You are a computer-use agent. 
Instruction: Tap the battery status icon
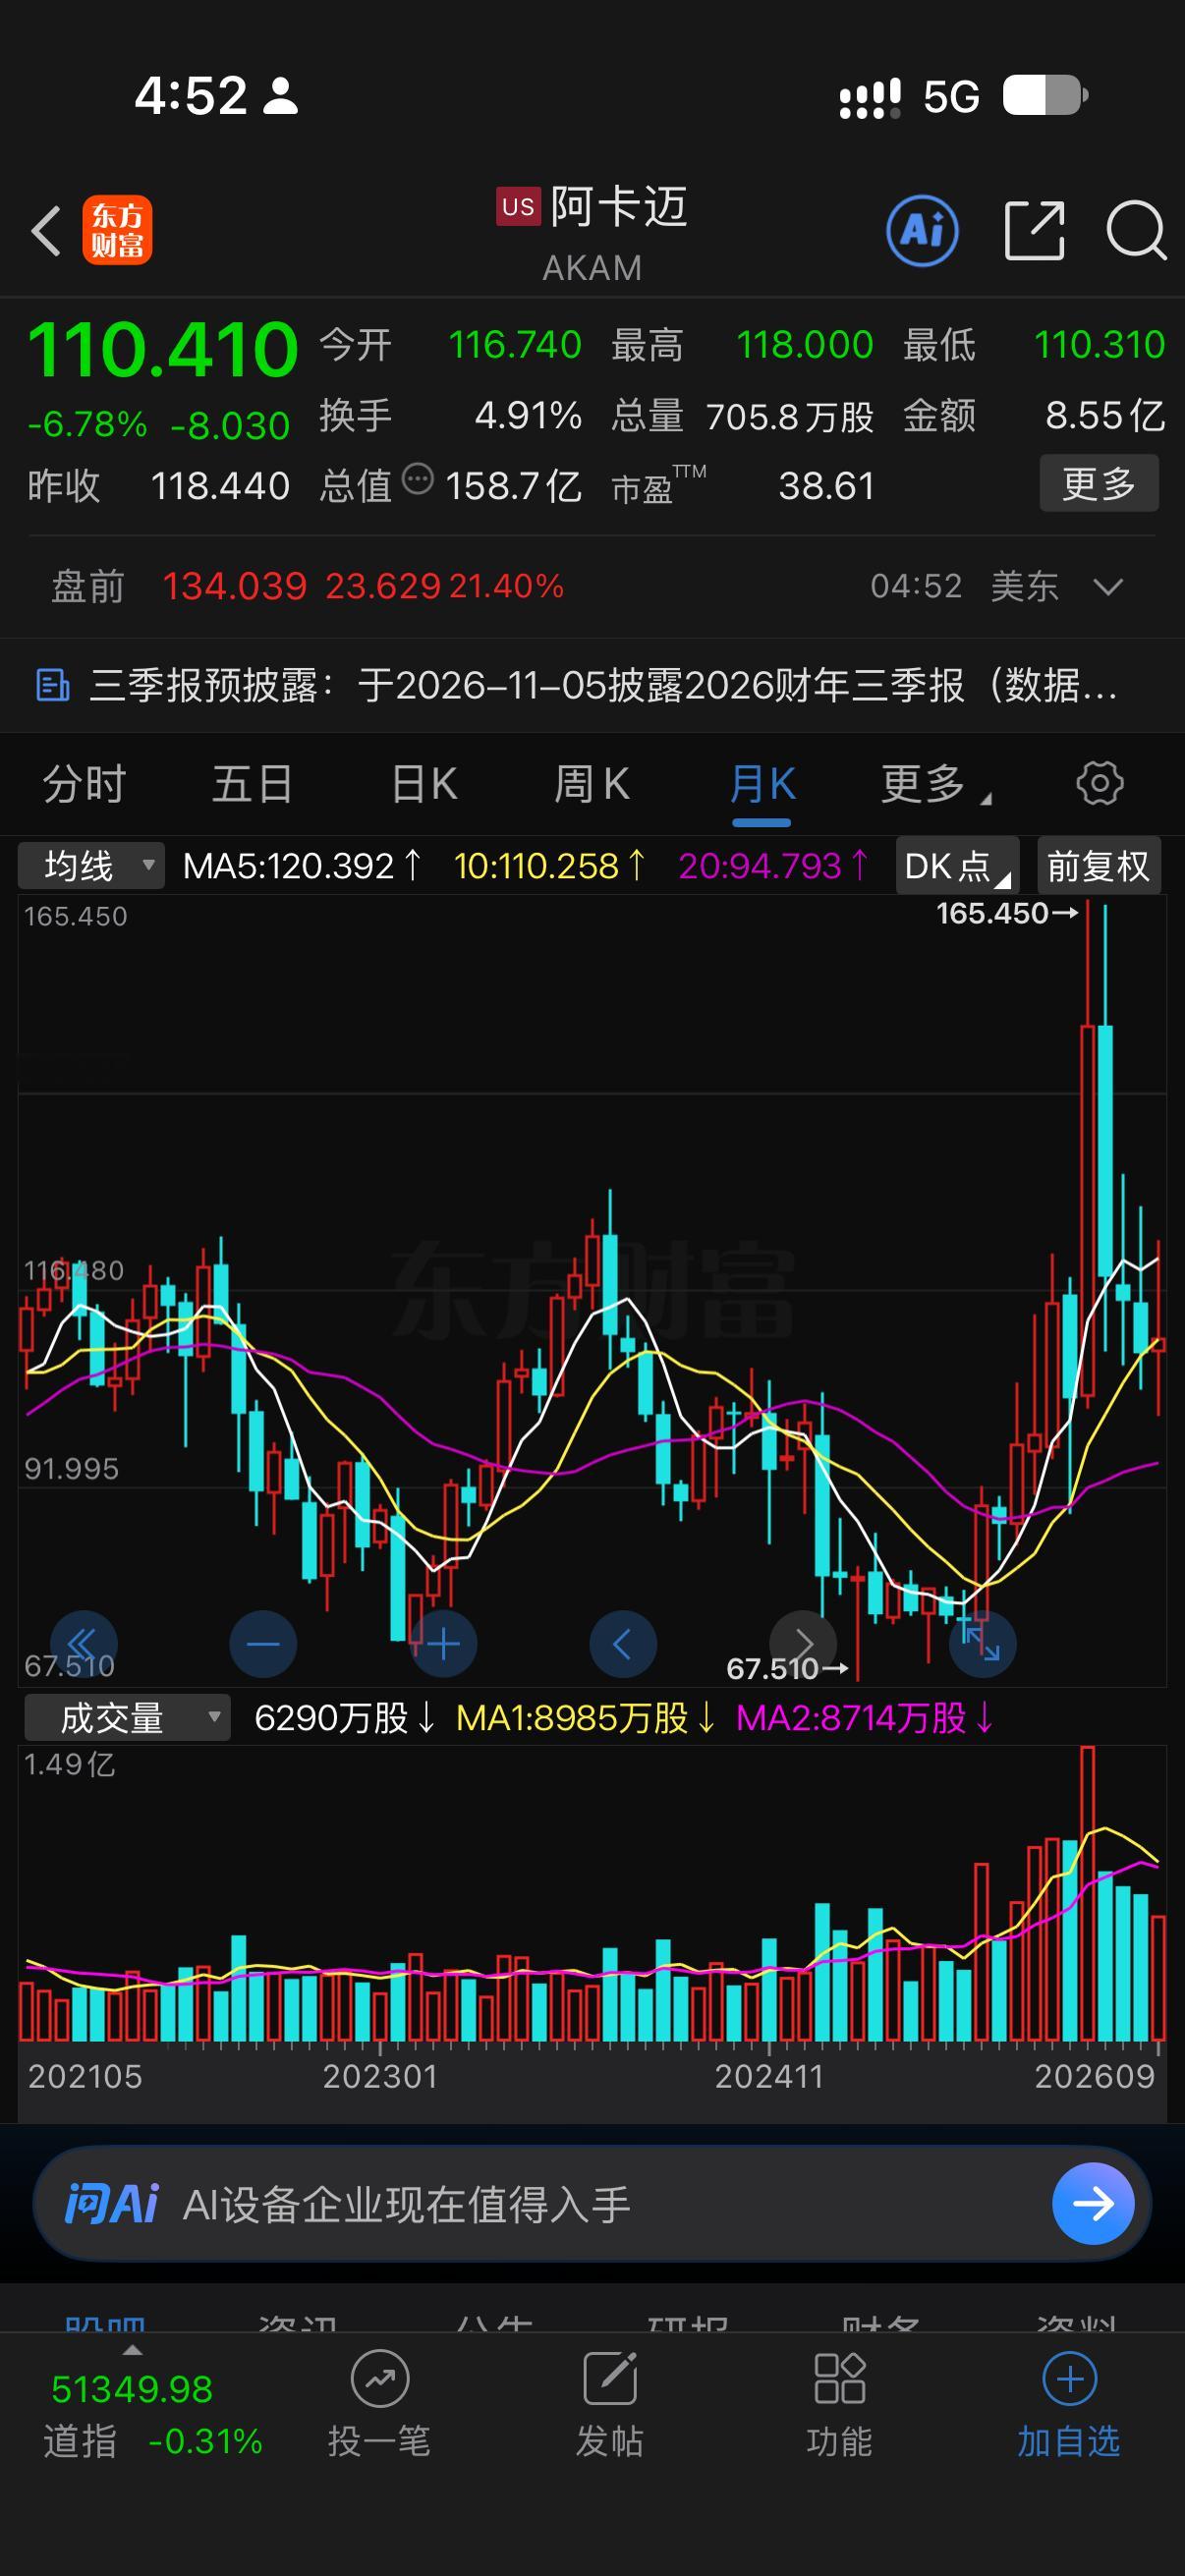1045,96
